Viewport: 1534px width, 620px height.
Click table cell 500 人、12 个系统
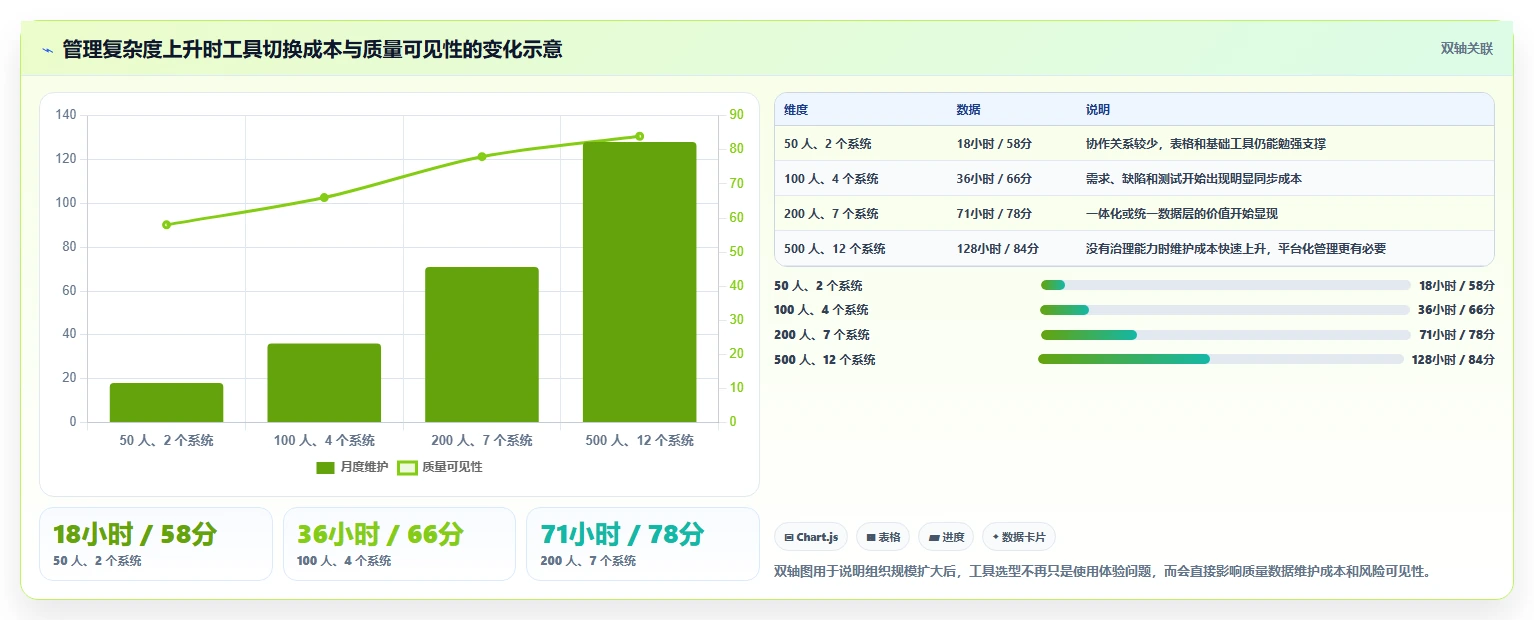[835, 249]
